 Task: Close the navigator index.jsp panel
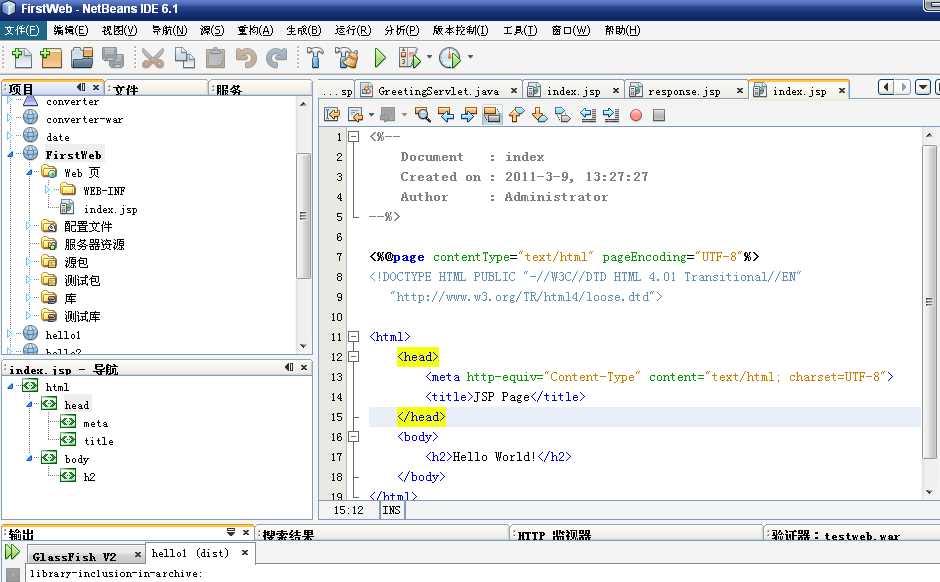(304, 367)
